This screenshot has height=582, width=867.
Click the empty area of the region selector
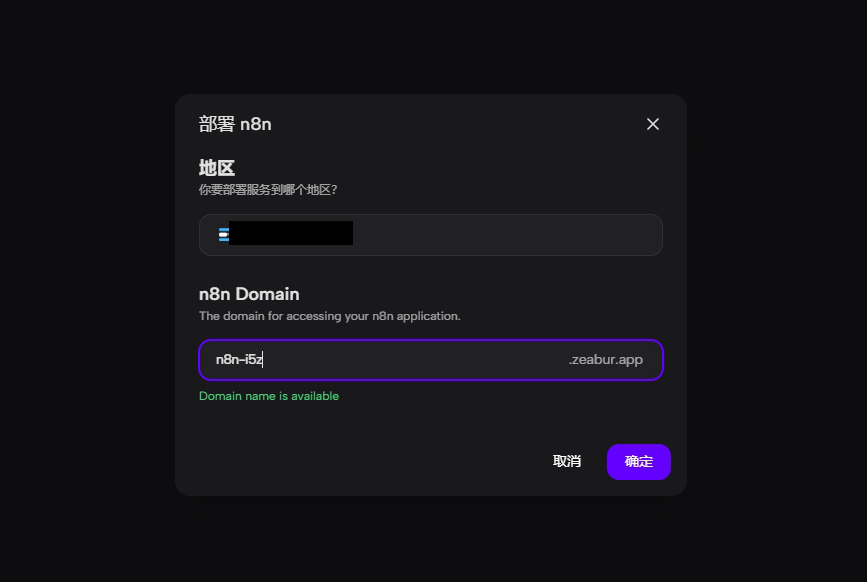coord(506,235)
